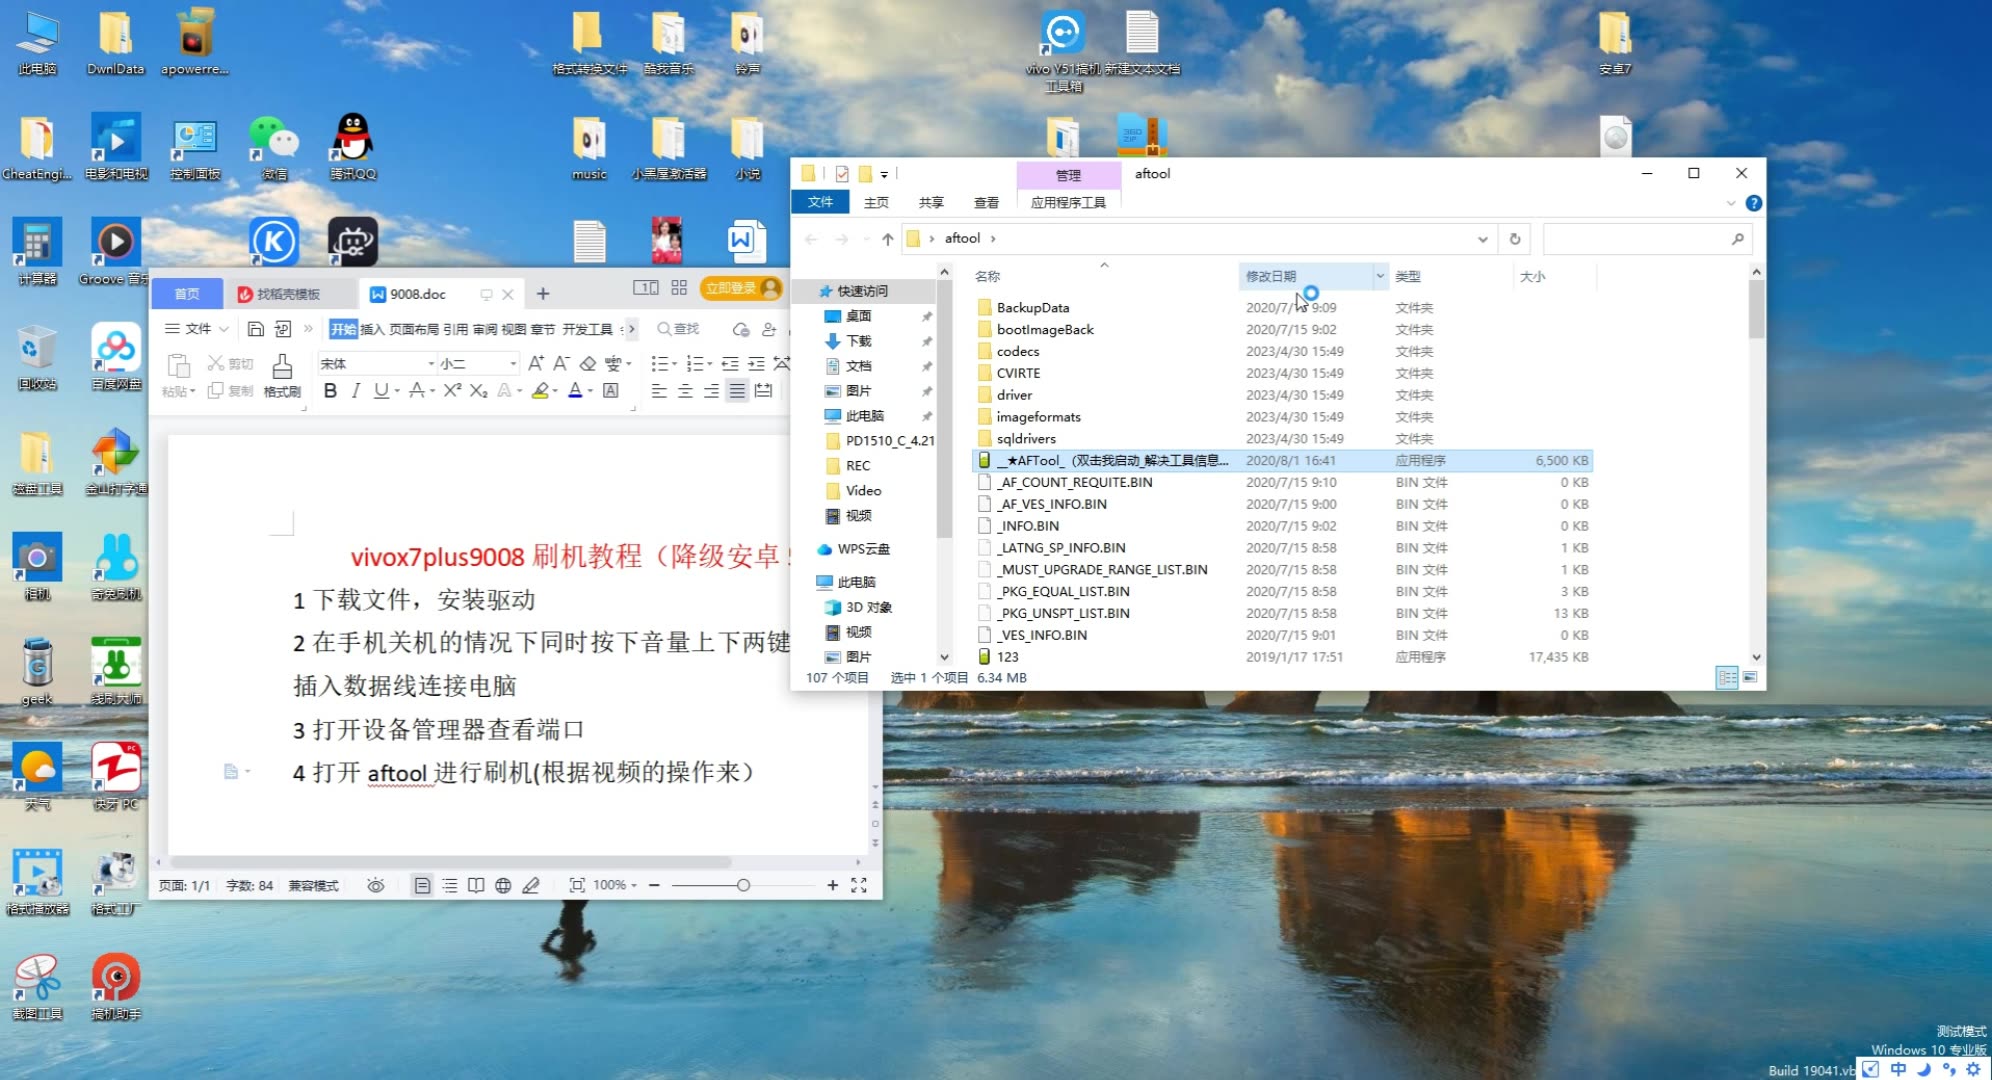Expand the address bar history dropdown
Viewport: 1992px width, 1080px height.
click(x=1483, y=239)
